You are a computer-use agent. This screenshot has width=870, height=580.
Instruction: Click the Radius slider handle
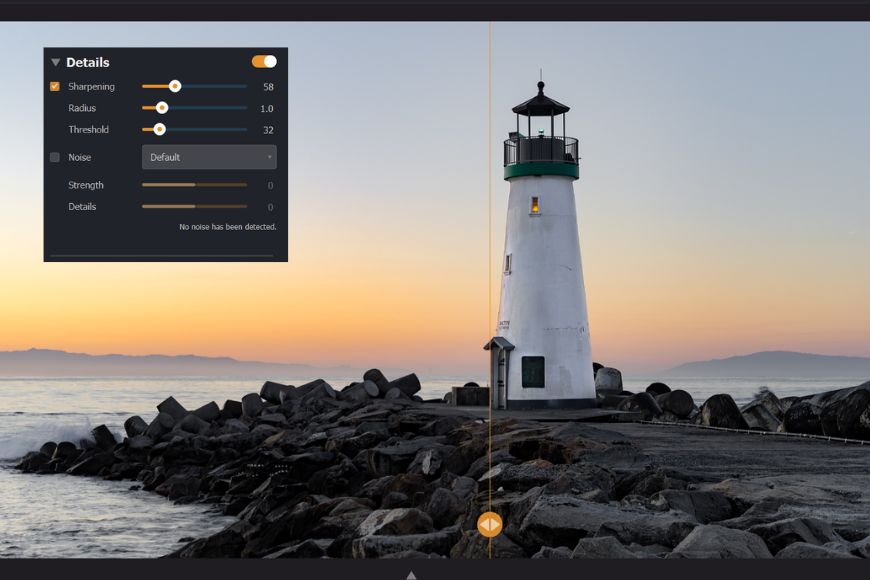(161, 108)
